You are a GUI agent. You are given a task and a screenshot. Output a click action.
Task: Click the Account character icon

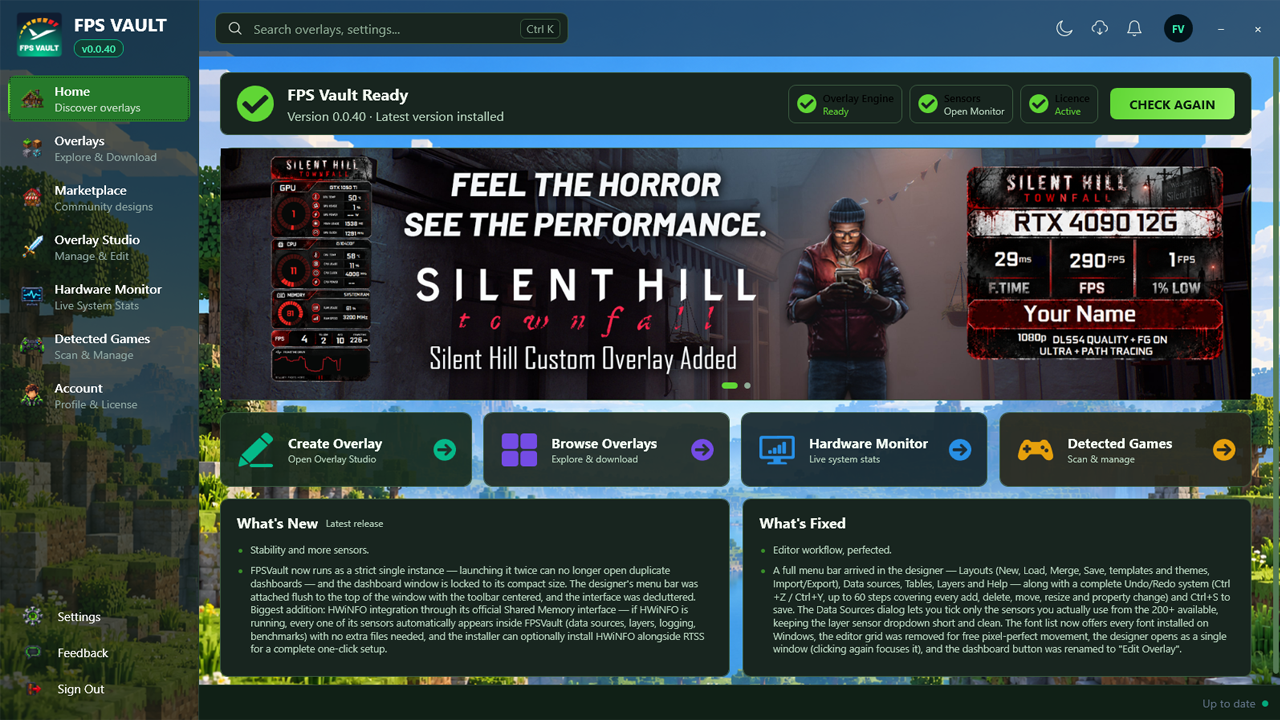33,396
